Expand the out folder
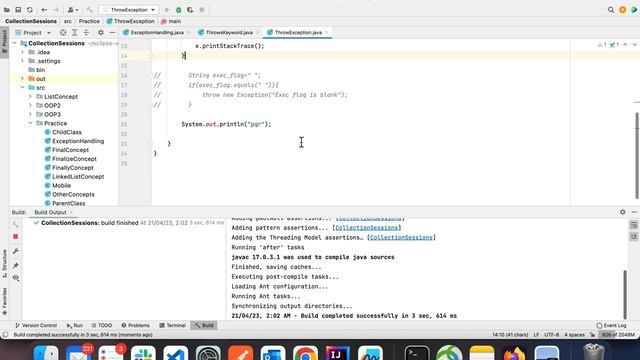This screenshot has height=360, width=640. tap(22, 79)
